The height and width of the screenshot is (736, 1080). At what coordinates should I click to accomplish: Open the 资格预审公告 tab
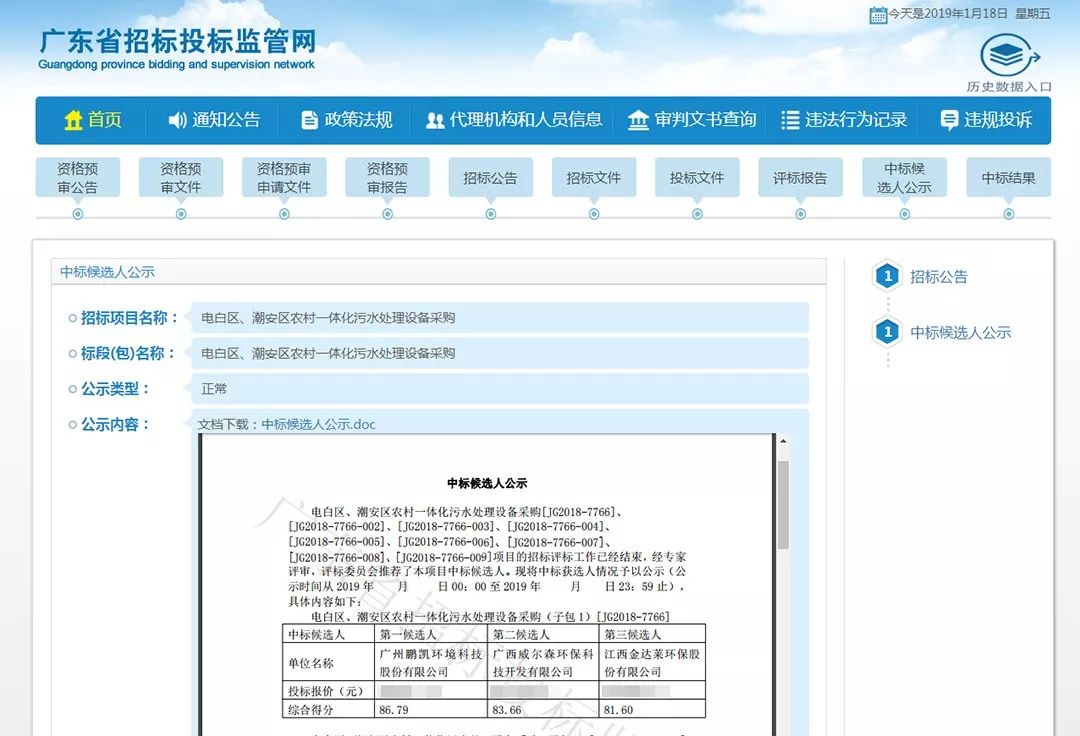click(78, 178)
